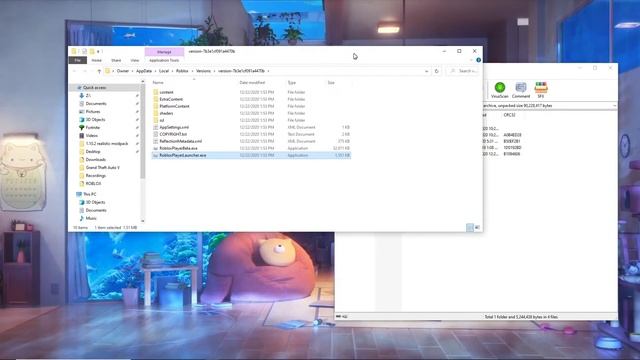Open the address bar history dropdown
This screenshot has width=640, height=360.
(x=427, y=71)
